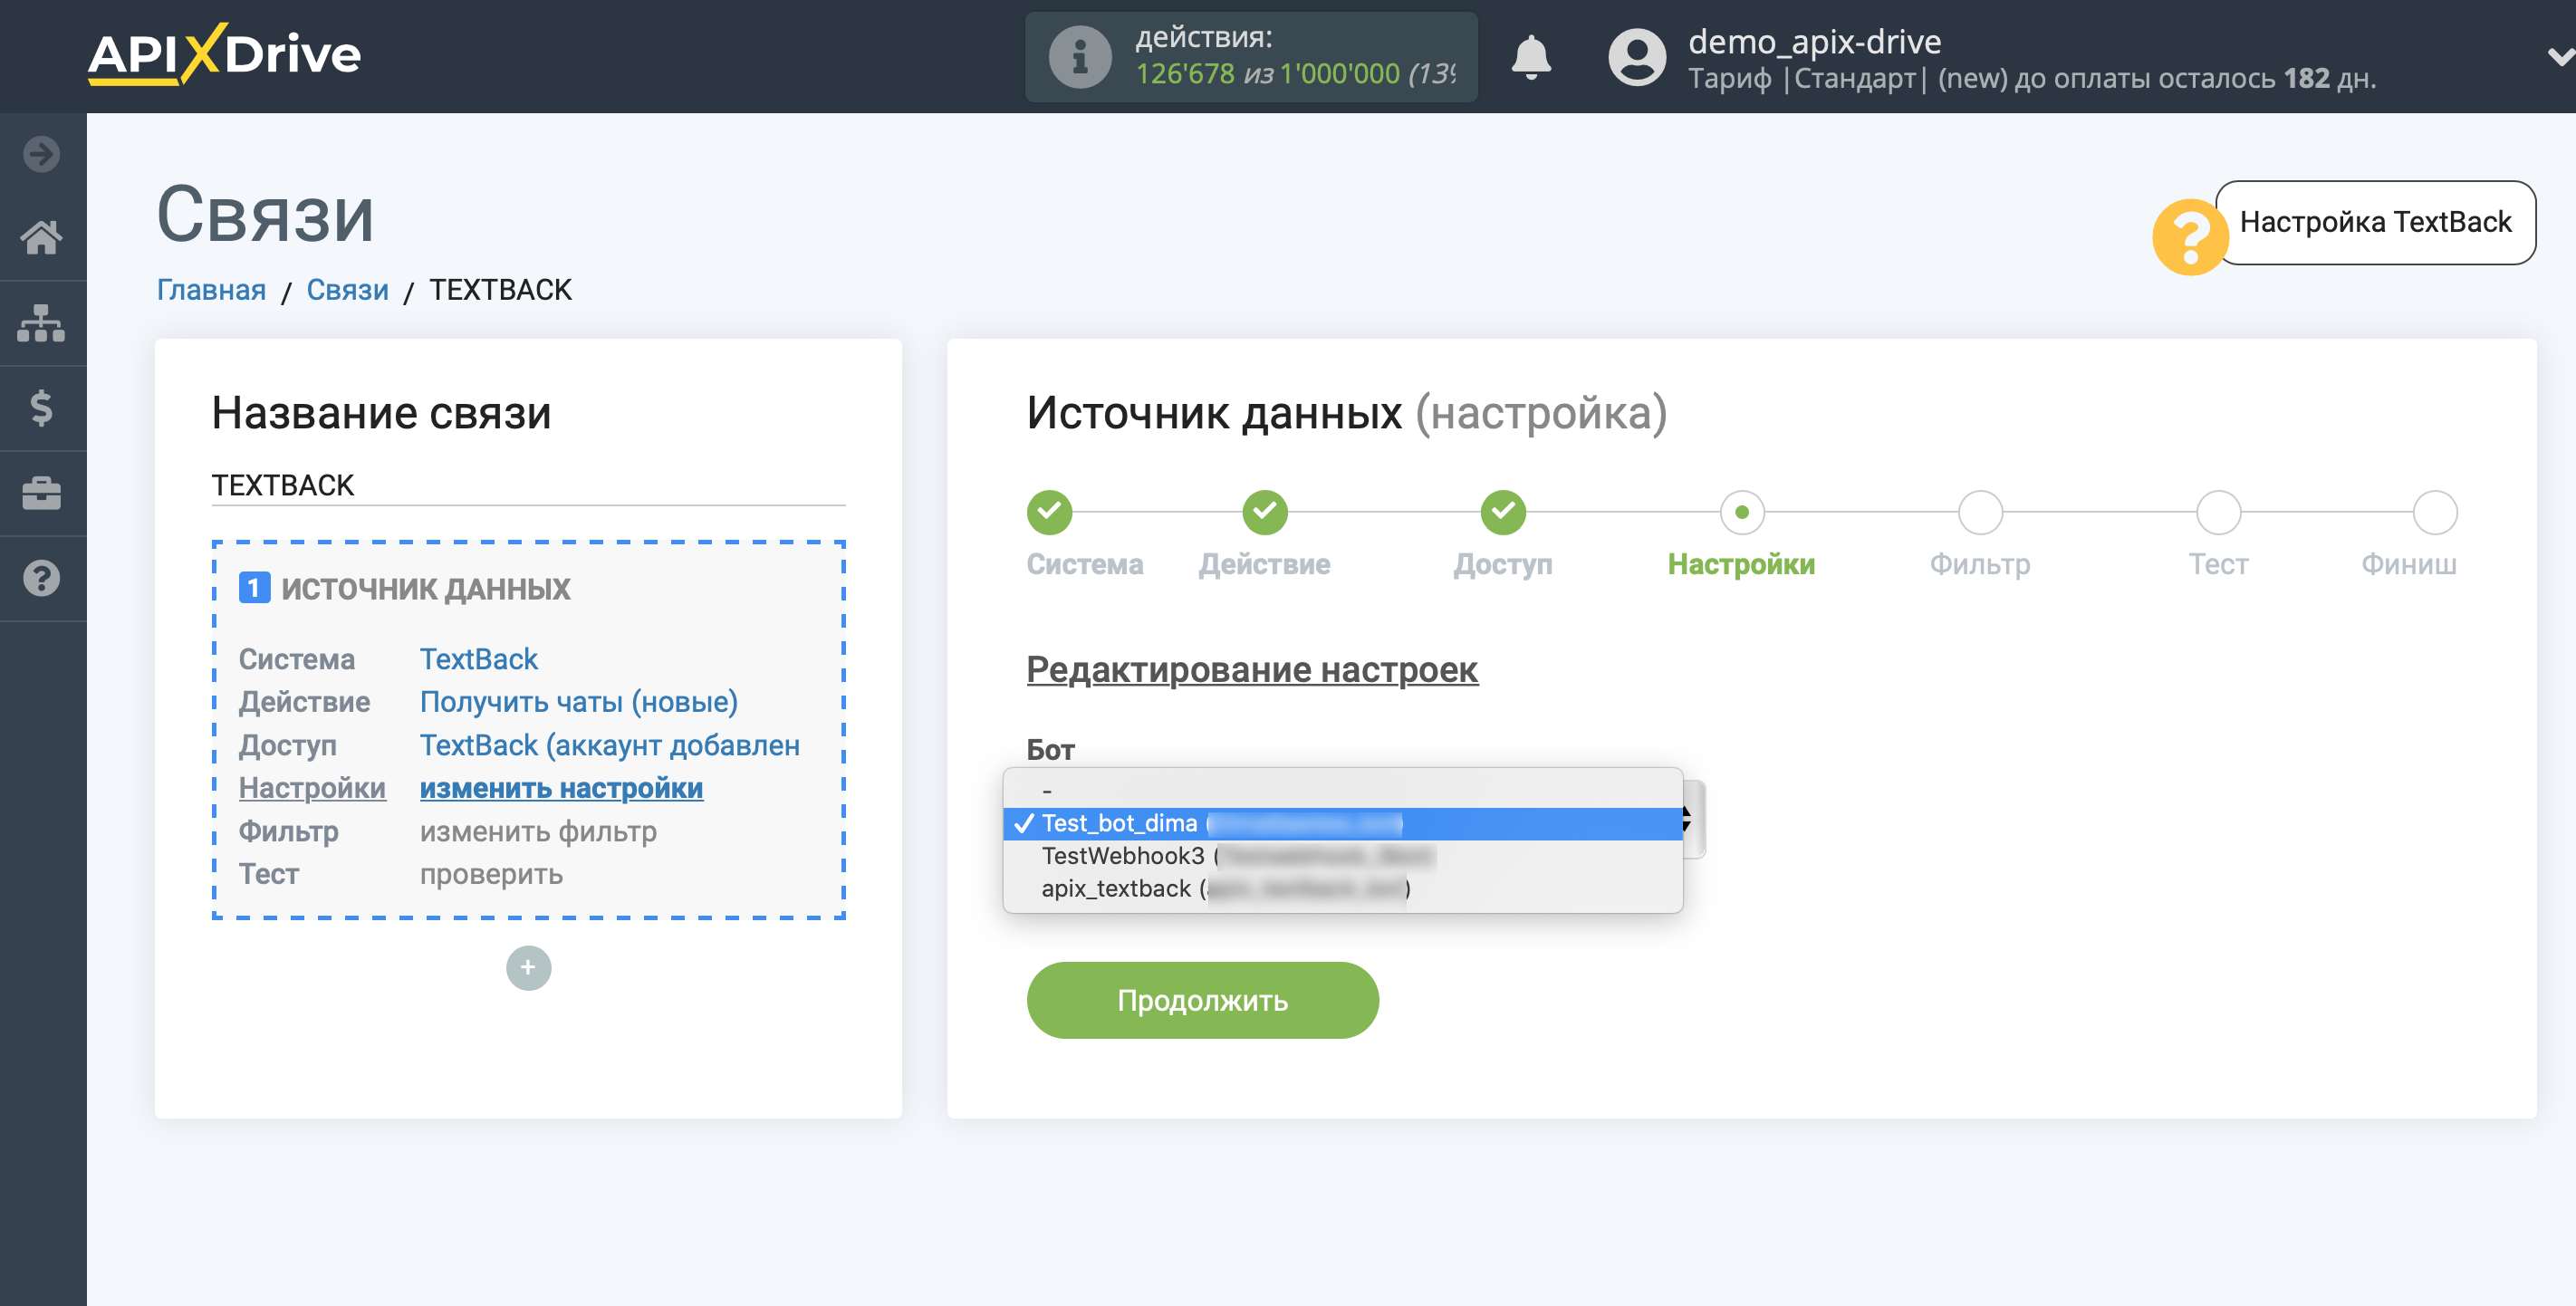Viewport: 2576px width, 1306px height.
Task: Click demo_apix-drive username
Action: click(1814, 42)
